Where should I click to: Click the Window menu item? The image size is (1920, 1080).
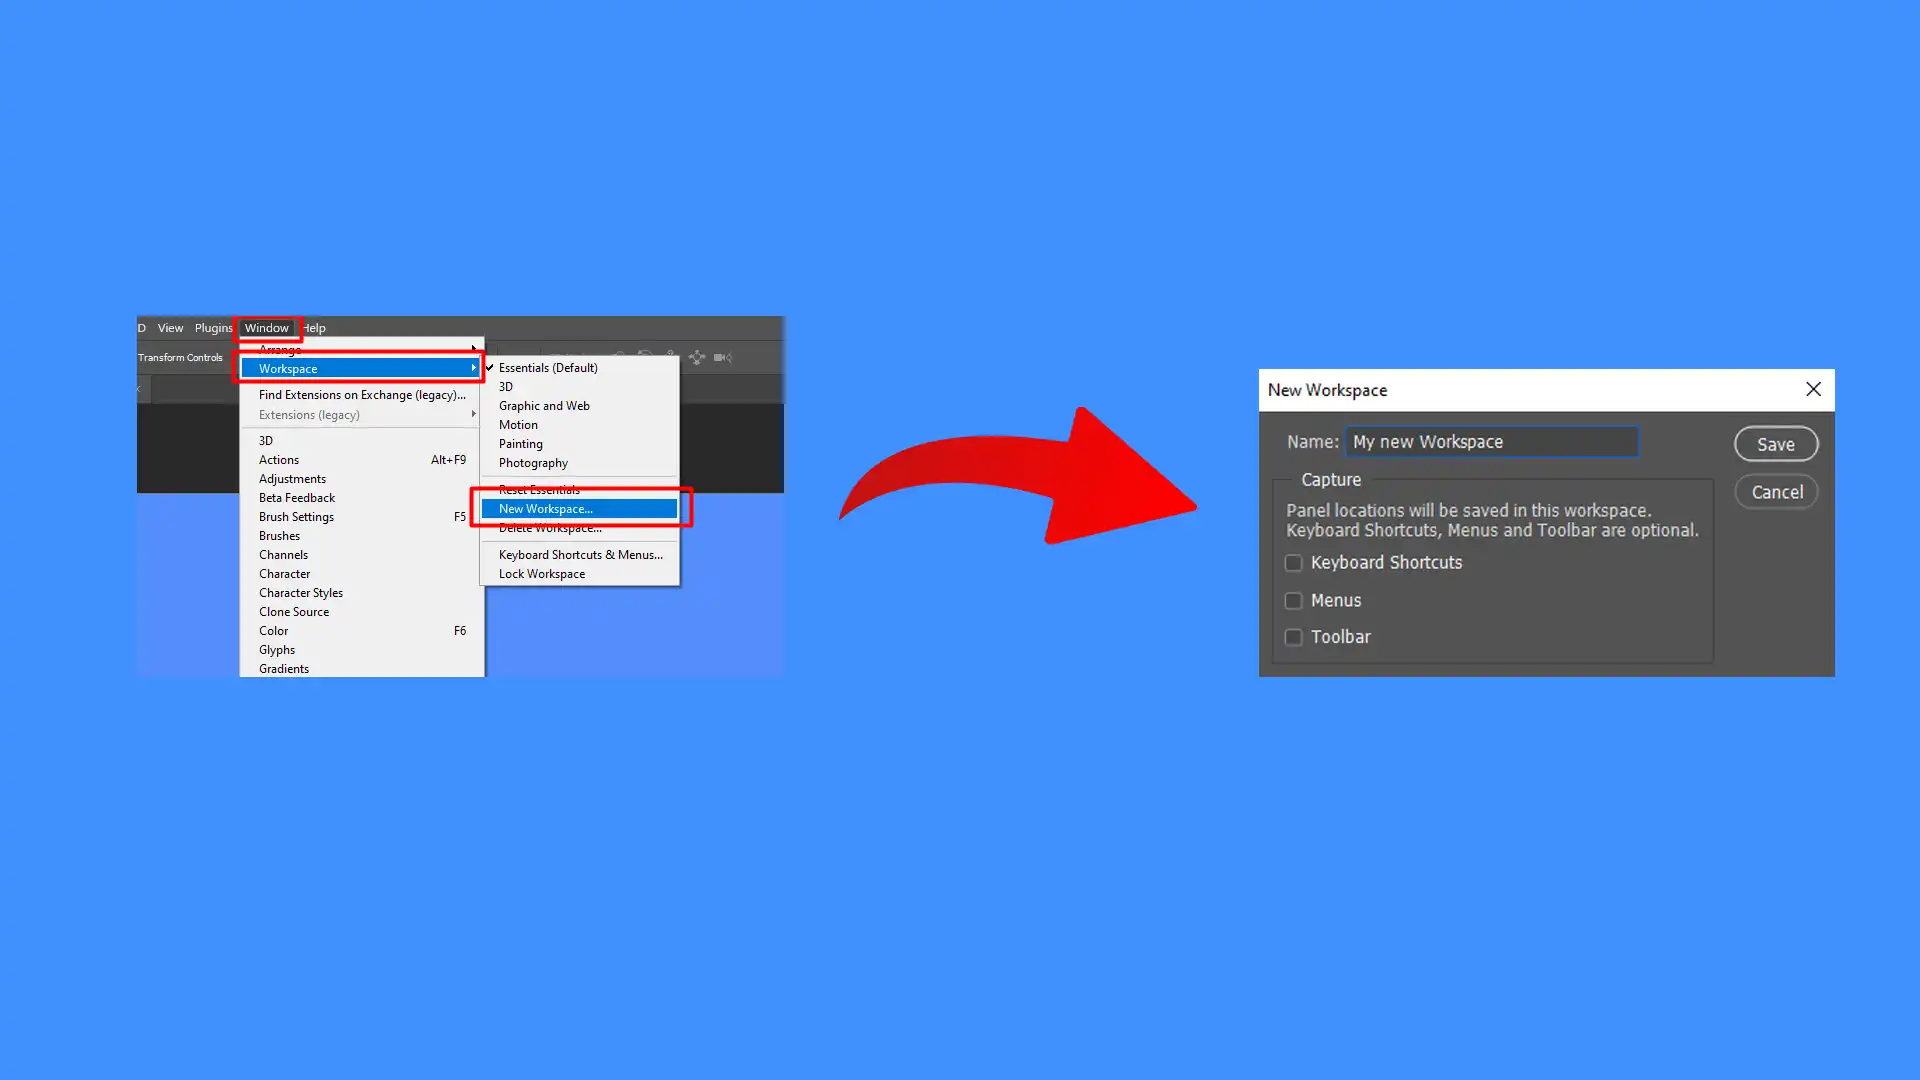(x=266, y=327)
